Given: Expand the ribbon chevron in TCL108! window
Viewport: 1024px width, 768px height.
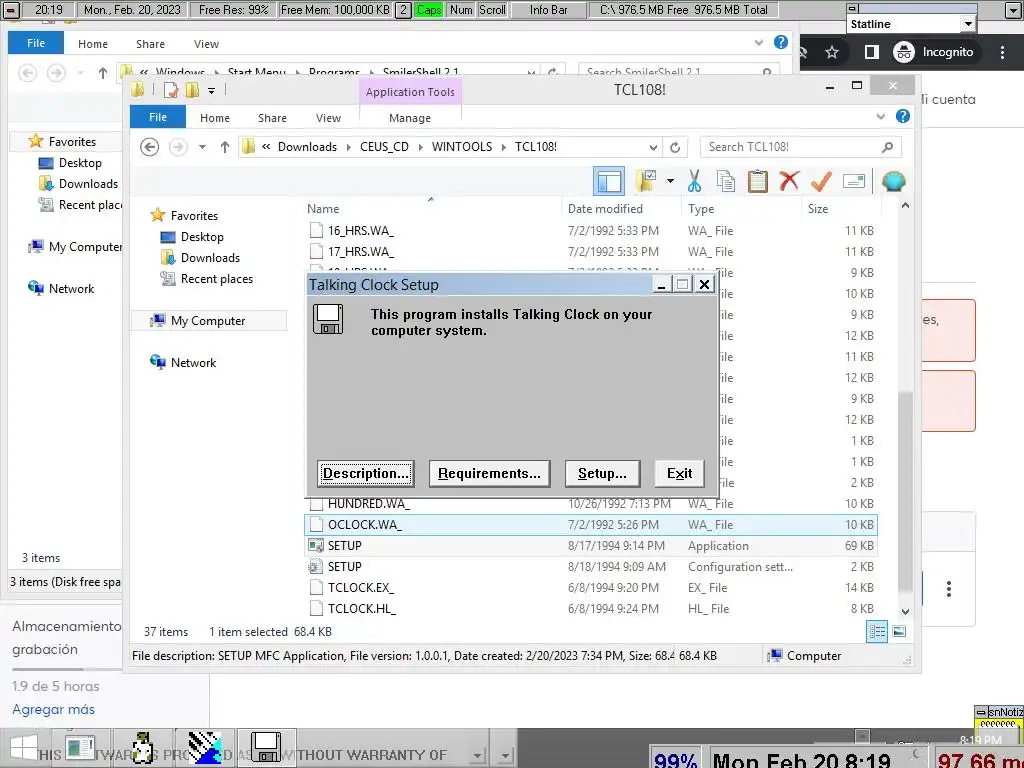Looking at the screenshot, I should coord(881,116).
